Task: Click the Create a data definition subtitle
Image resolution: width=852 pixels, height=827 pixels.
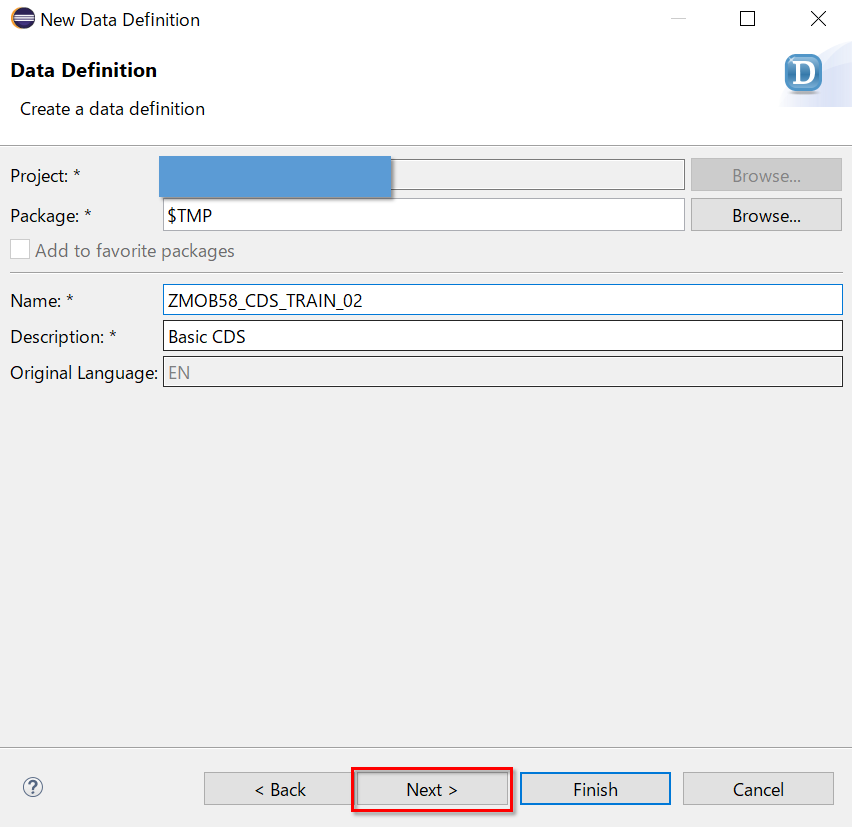Action: click(x=111, y=109)
